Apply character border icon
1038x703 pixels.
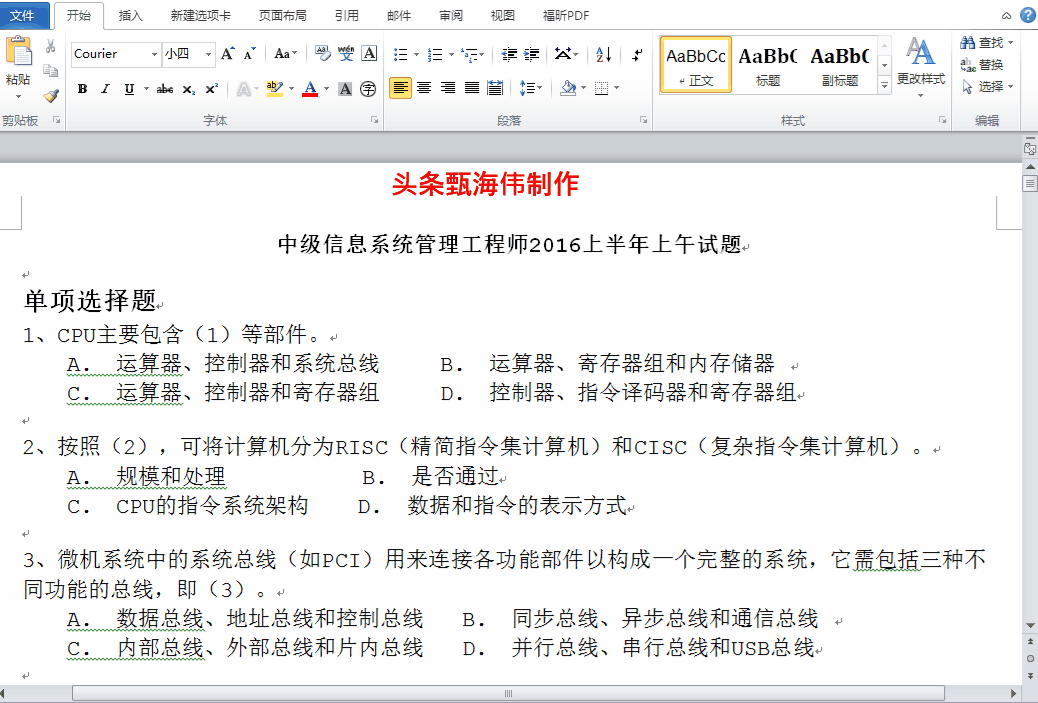pyautogui.click(x=369, y=54)
